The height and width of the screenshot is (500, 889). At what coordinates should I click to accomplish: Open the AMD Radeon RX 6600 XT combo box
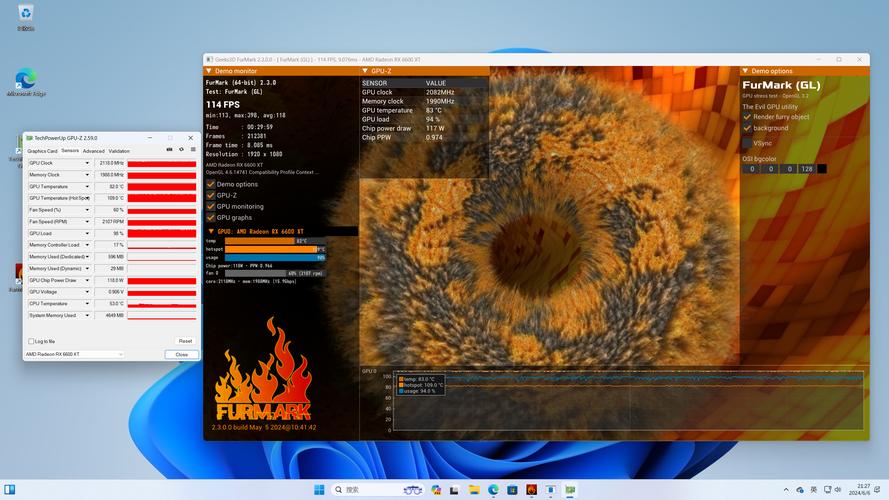point(74,354)
